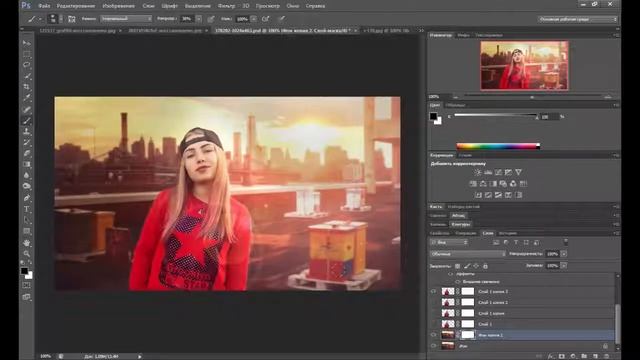Screen dimensions: 640x360
Task: Select the Zoom tool in the toolbox
Action: coord(27,253)
